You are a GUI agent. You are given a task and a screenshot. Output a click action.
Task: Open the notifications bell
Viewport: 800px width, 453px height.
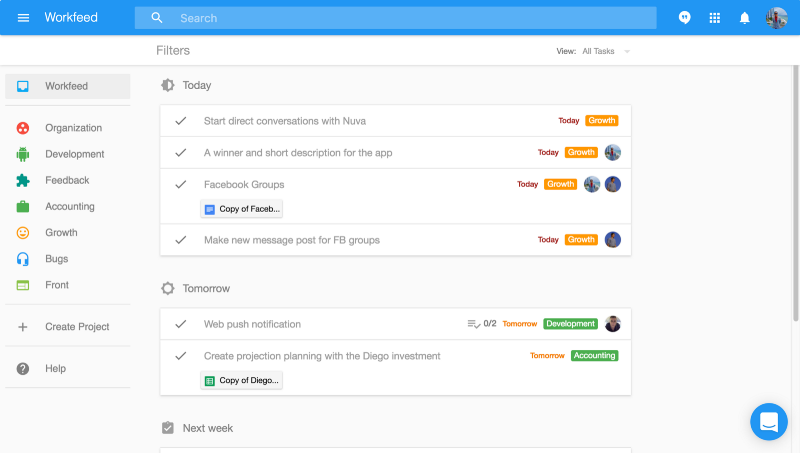pyautogui.click(x=744, y=18)
